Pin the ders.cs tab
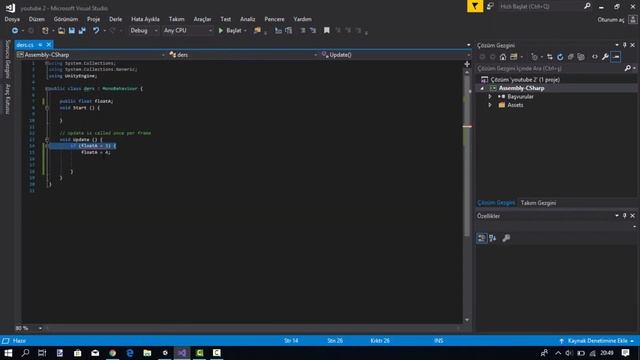Viewport: 640px width, 360px height. (x=40, y=44)
